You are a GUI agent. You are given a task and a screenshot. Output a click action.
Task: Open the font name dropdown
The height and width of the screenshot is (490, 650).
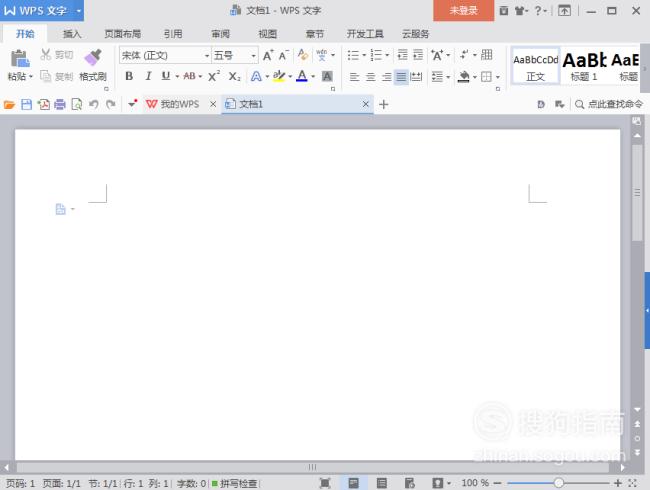click(206, 55)
